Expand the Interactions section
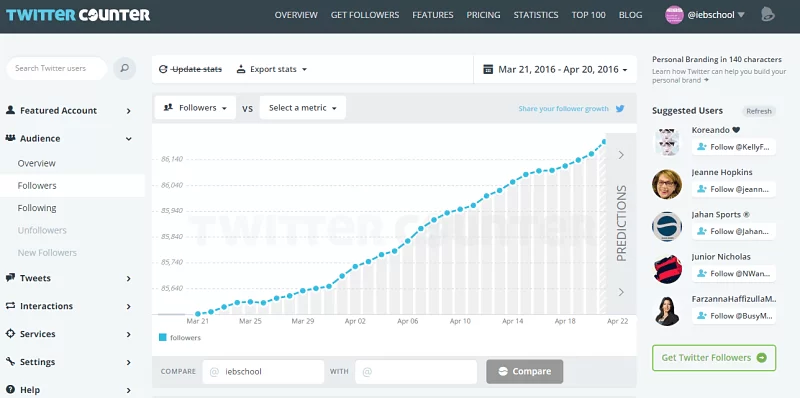The height and width of the screenshot is (398, 800). [129, 306]
